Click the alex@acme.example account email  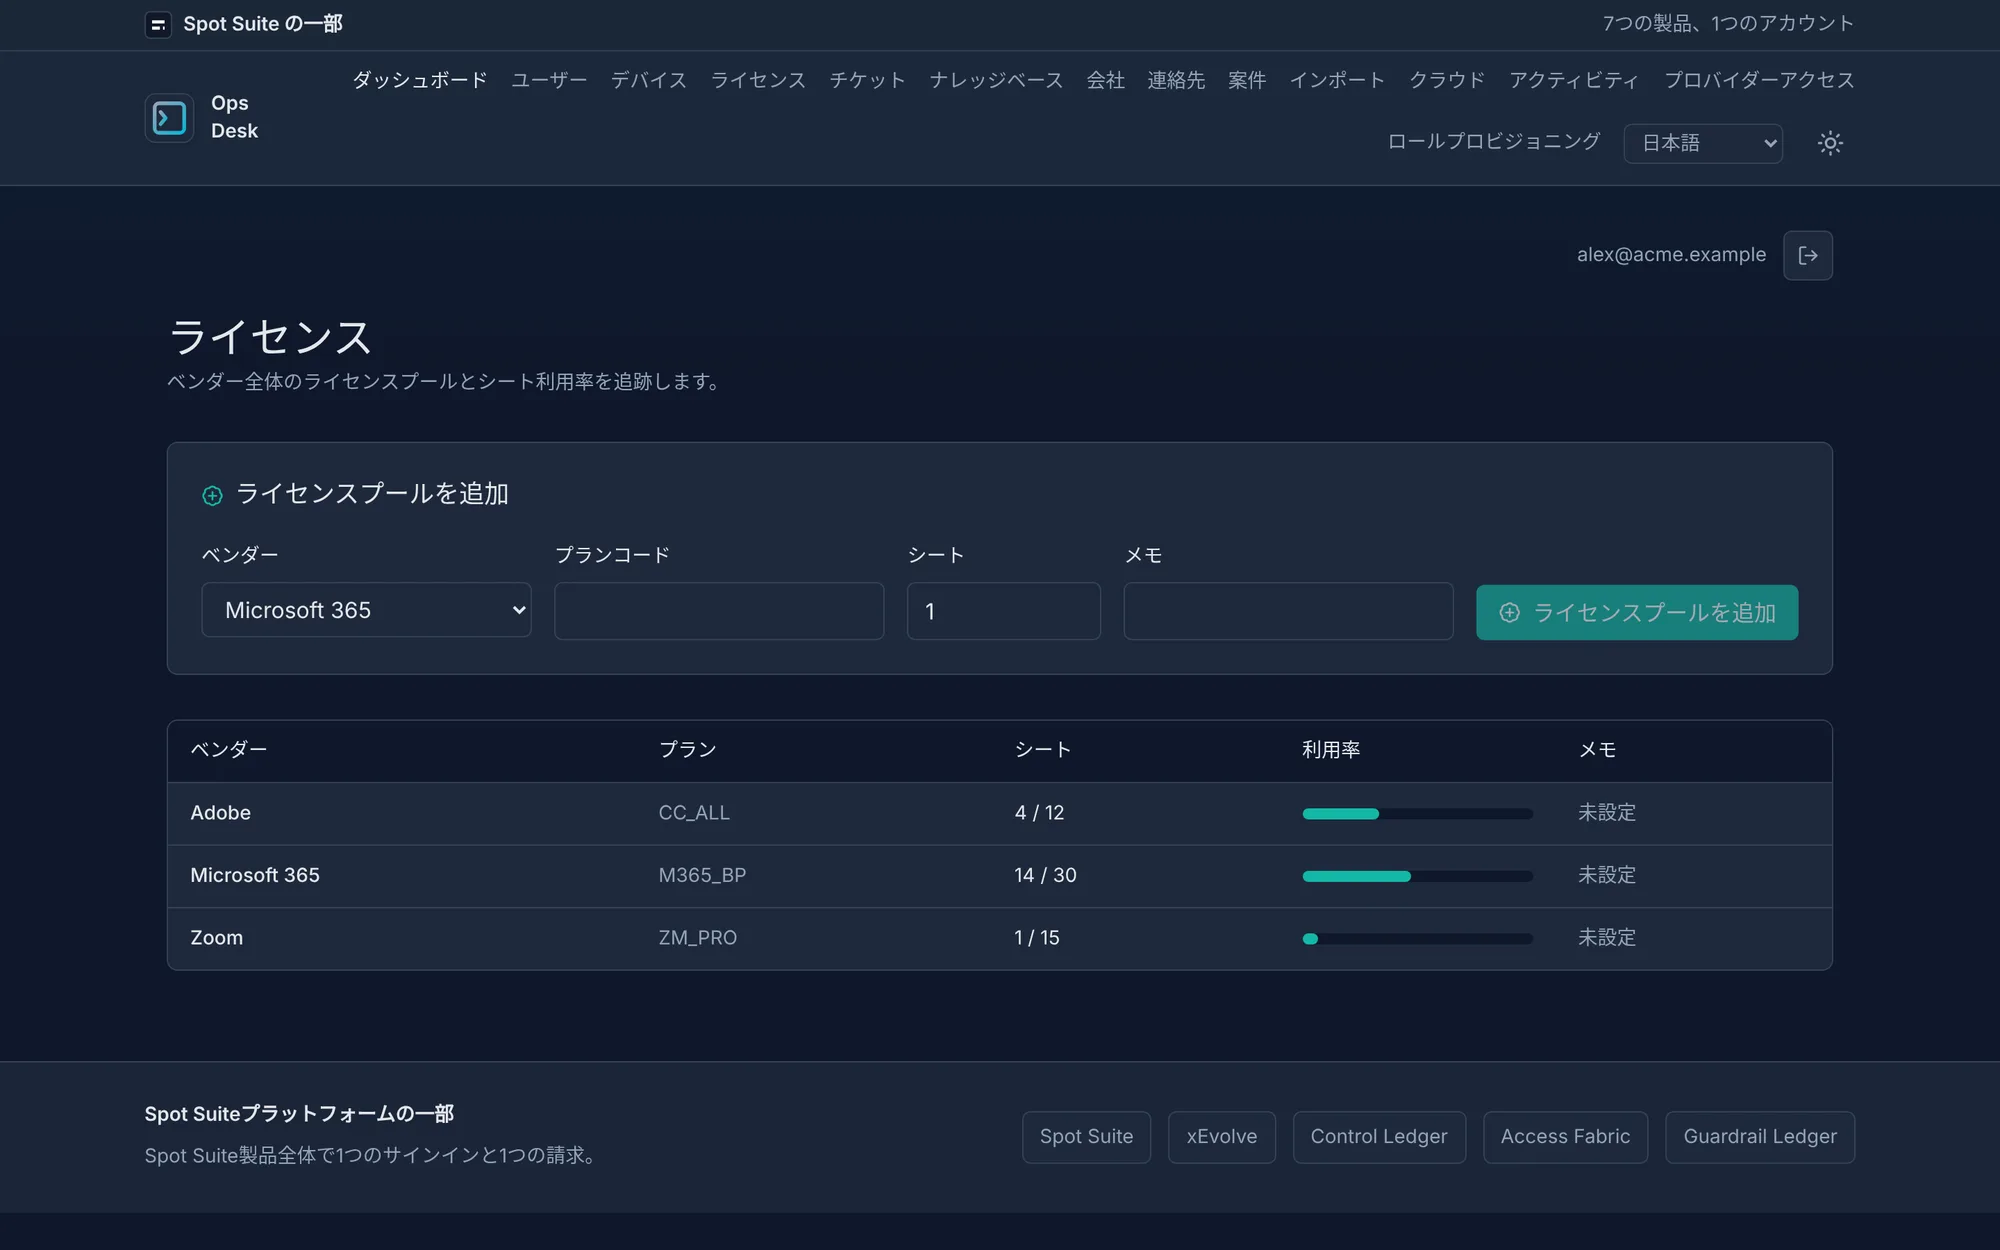tap(1671, 255)
